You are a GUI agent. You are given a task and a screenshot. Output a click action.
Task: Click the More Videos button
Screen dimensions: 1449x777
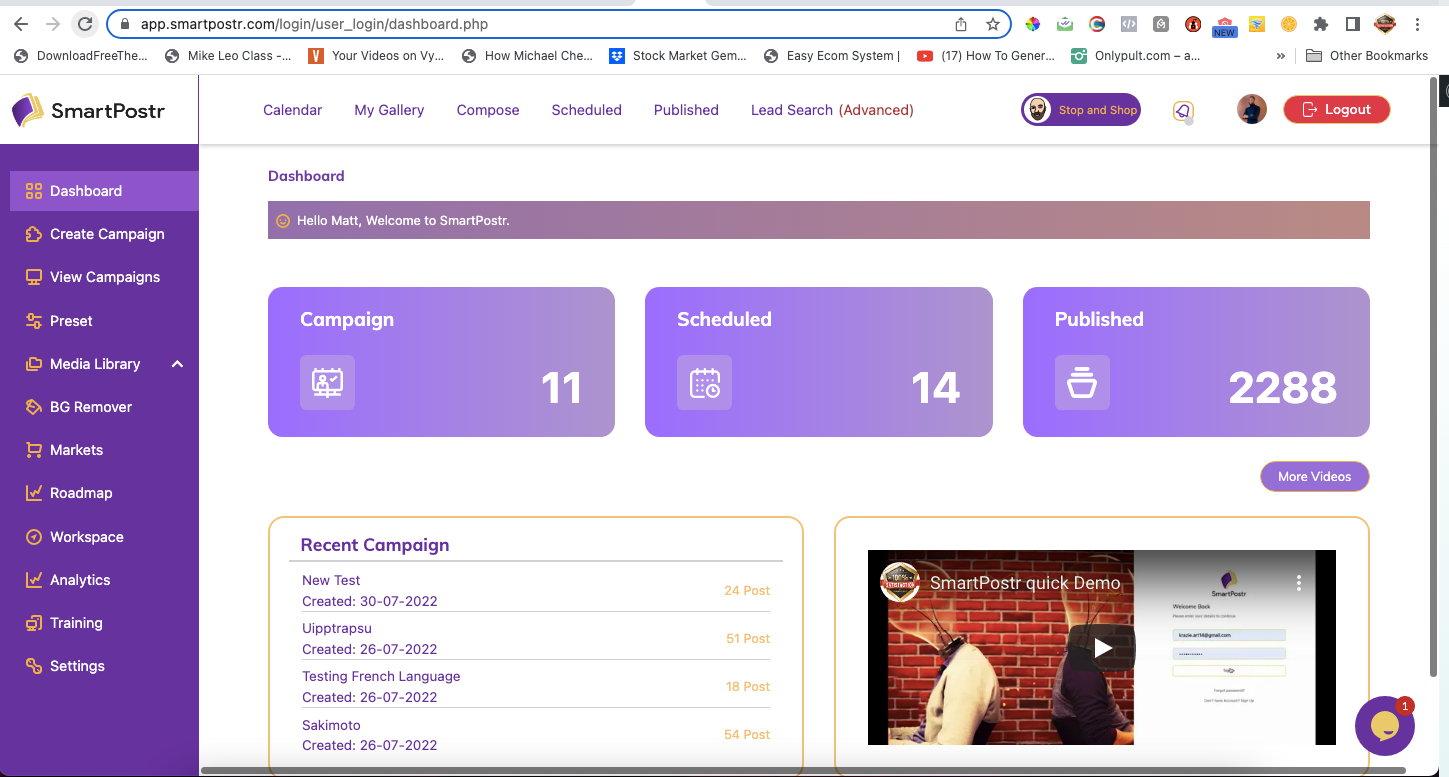pyautogui.click(x=1314, y=477)
